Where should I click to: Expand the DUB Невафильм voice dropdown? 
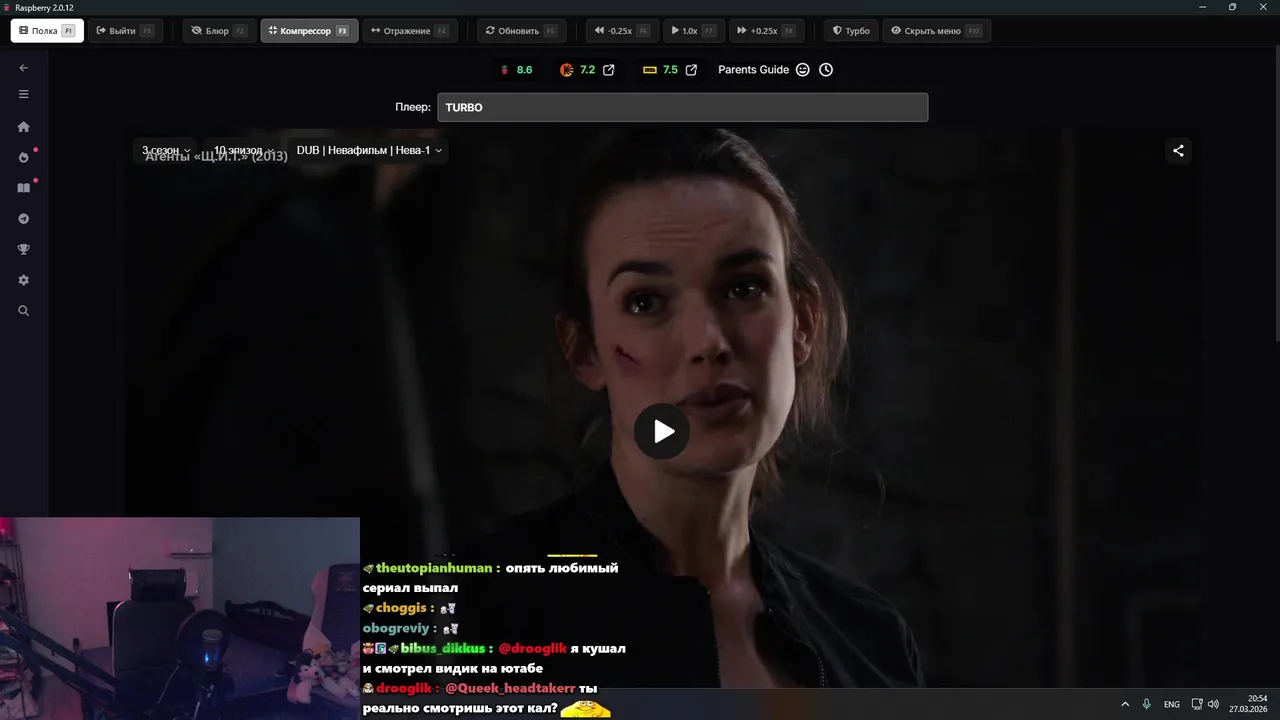[x=369, y=150]
